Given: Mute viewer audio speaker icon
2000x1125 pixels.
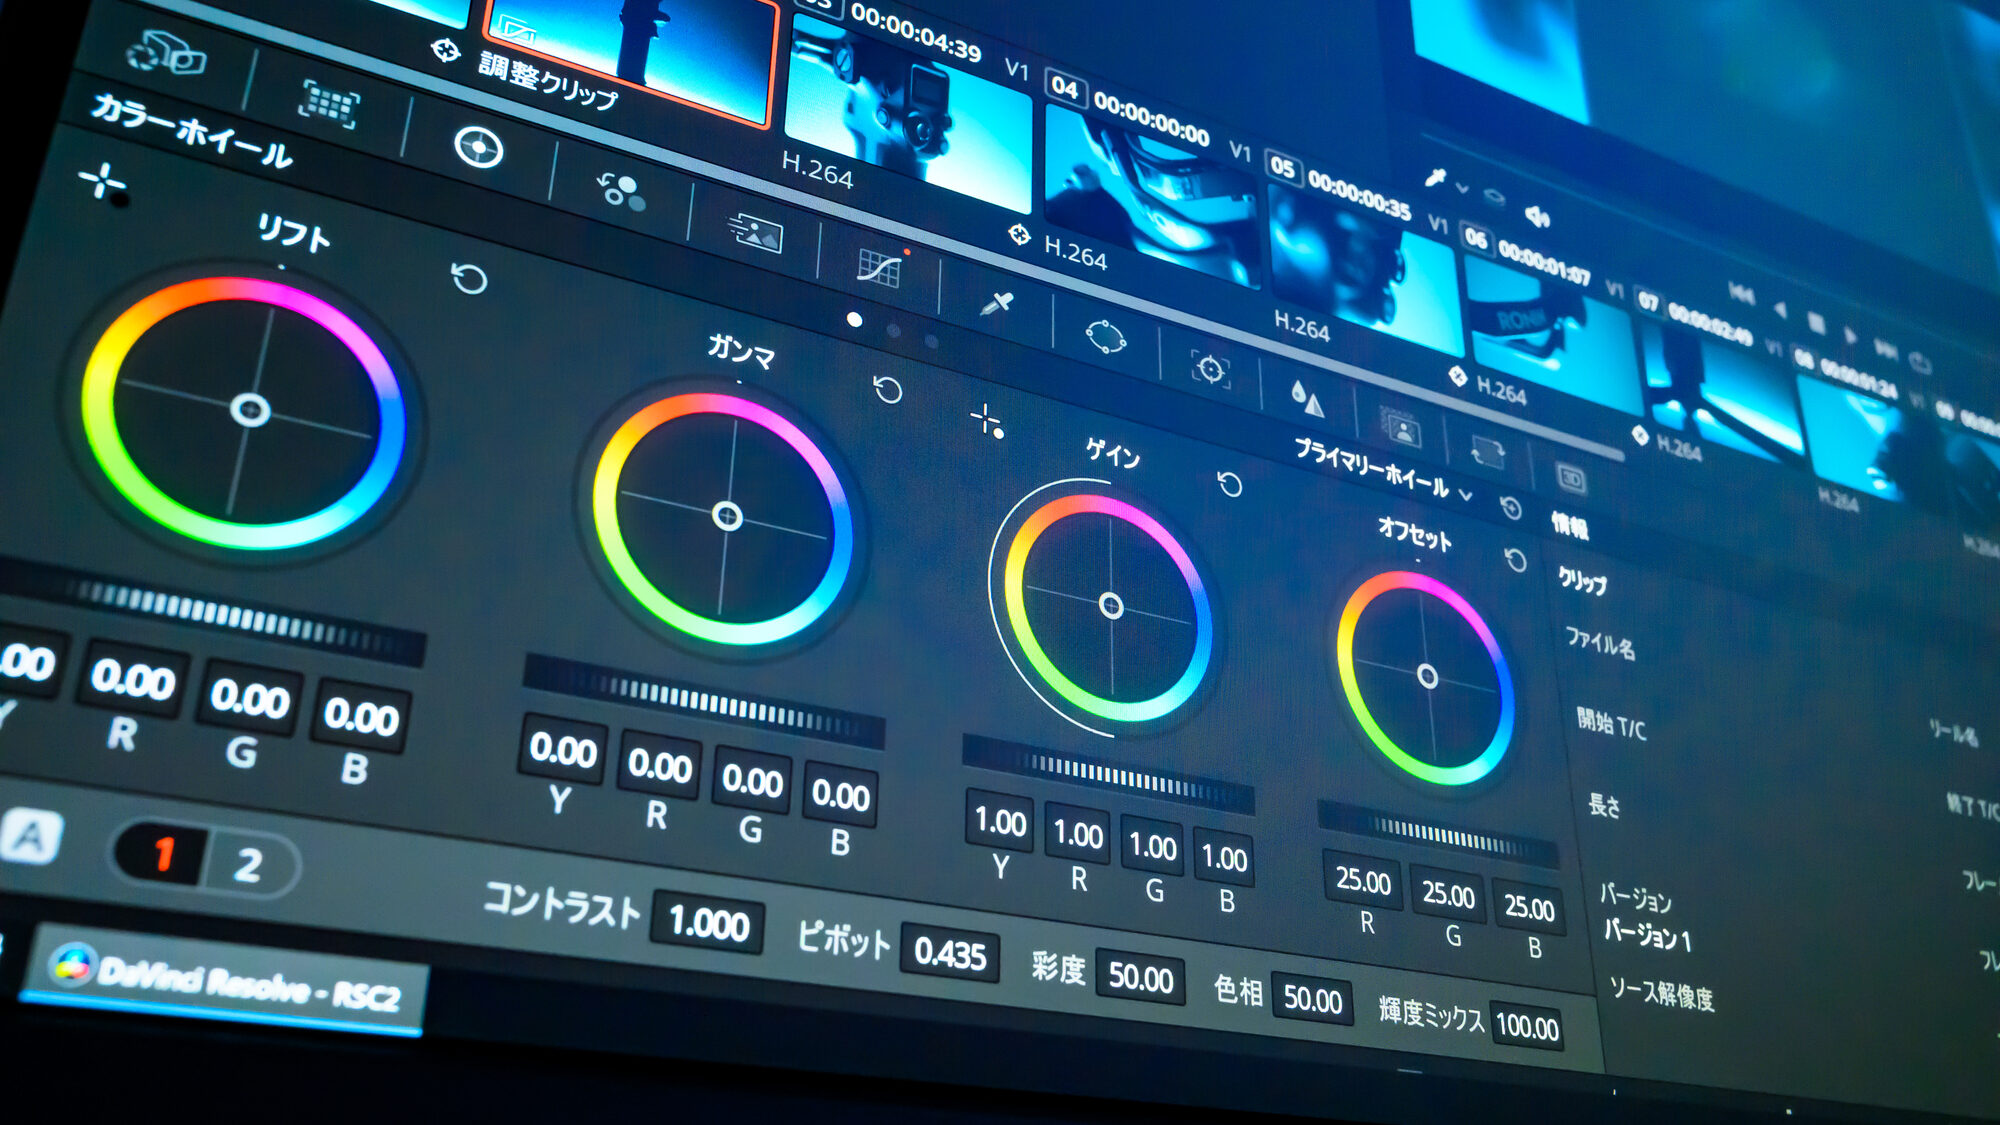Looking at the screenshot, I should 1536,215.
